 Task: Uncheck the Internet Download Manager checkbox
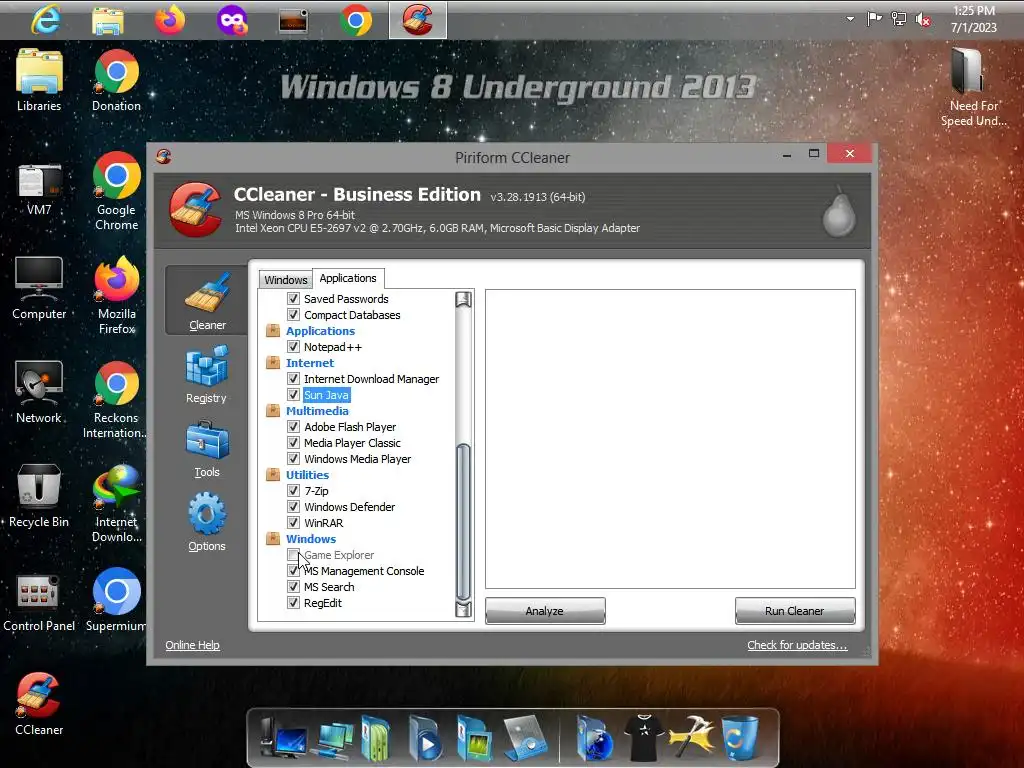point(293,379)
